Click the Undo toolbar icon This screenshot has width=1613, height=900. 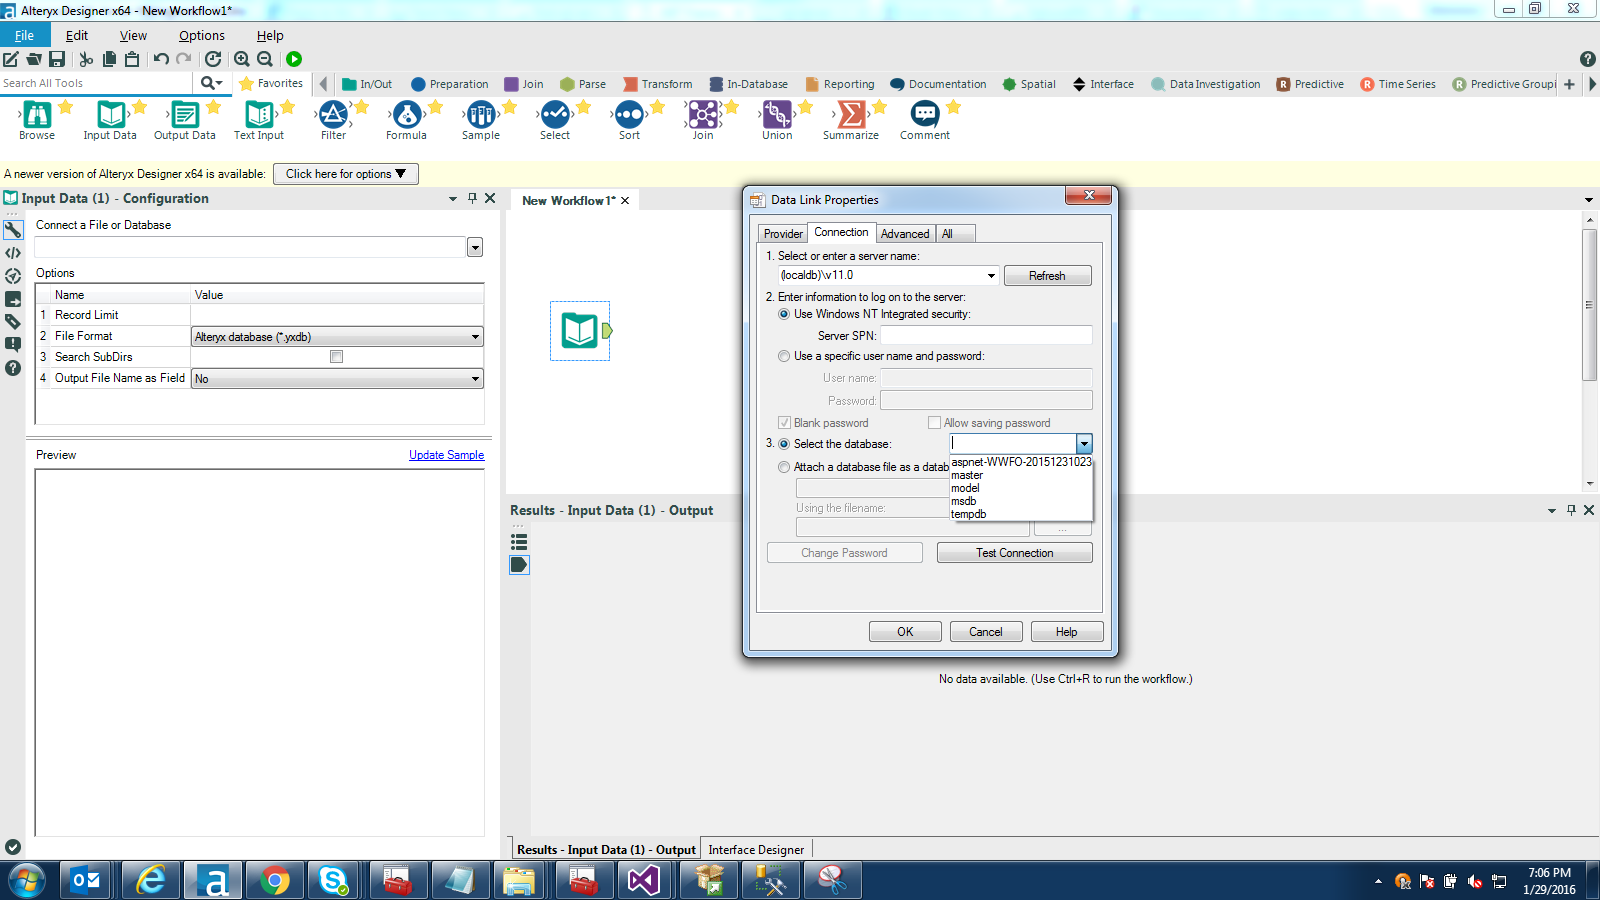point(161,59)
